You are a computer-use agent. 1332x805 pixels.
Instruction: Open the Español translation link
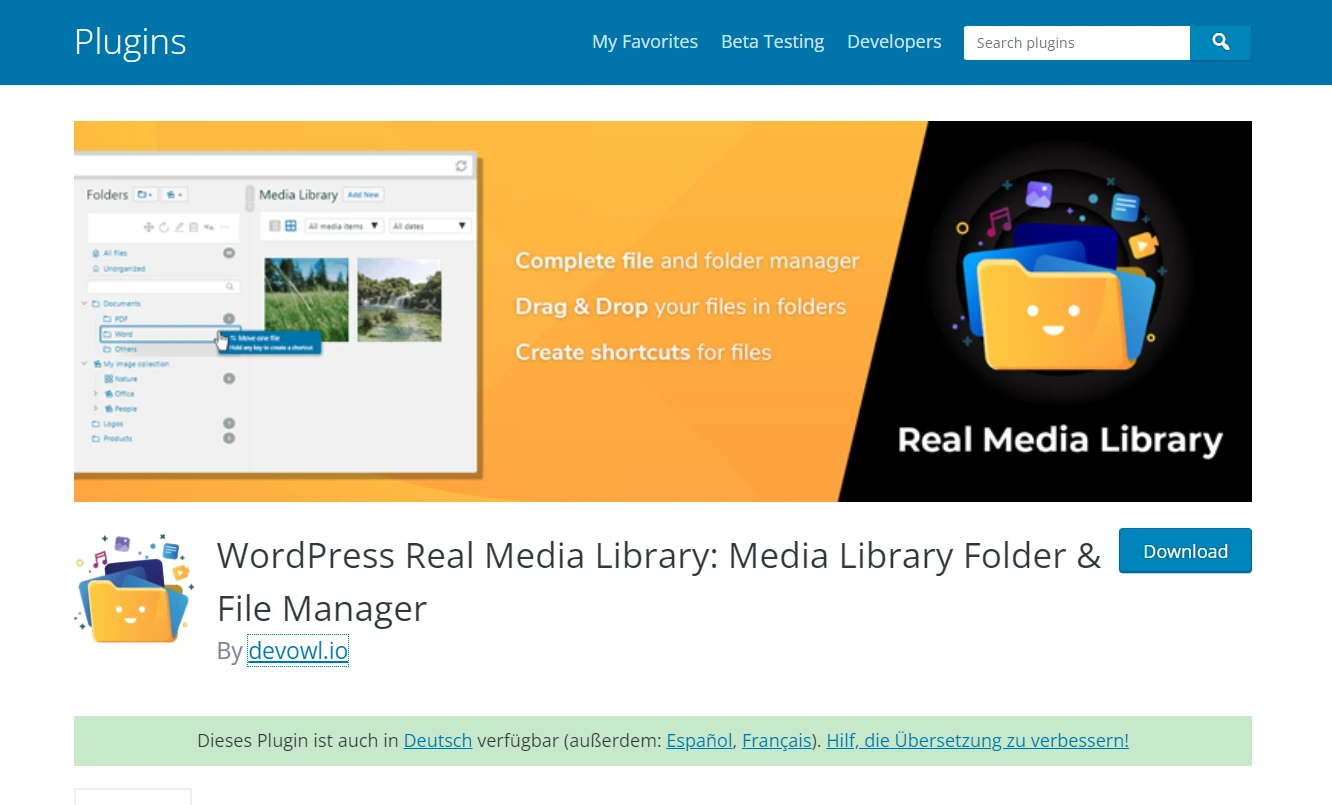699,741
